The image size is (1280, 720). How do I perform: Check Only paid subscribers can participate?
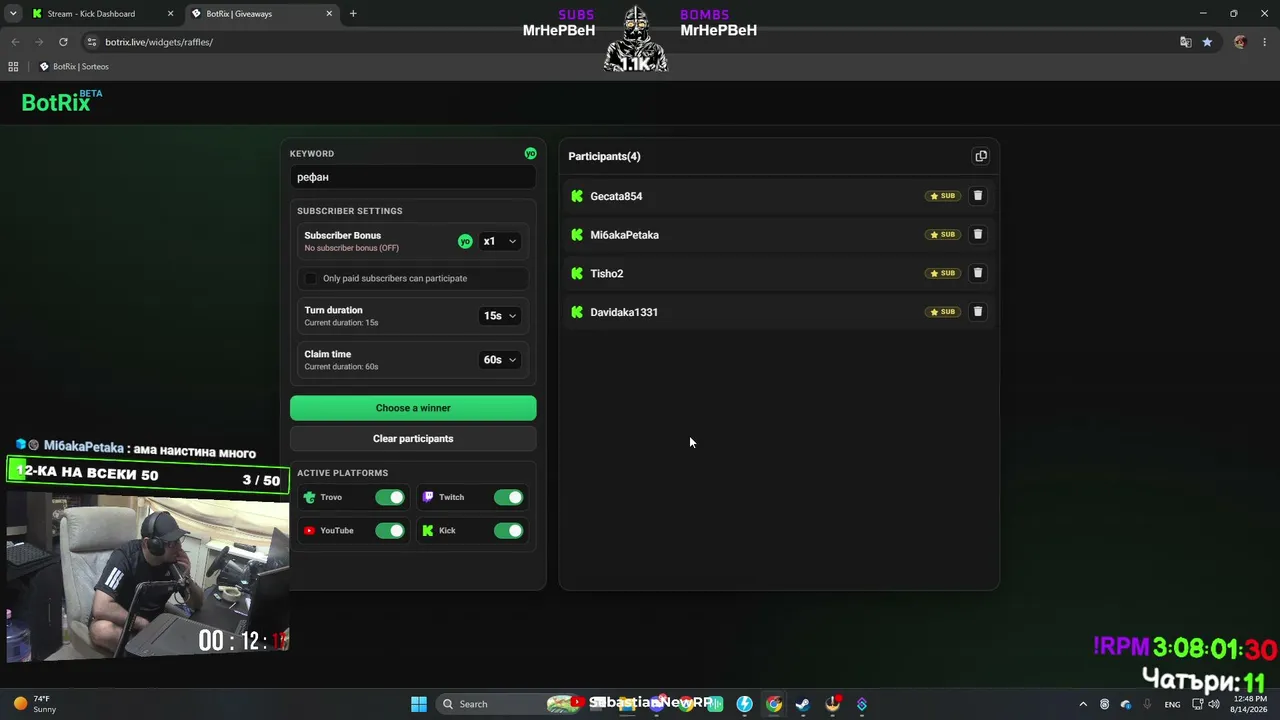click(310, 278)
